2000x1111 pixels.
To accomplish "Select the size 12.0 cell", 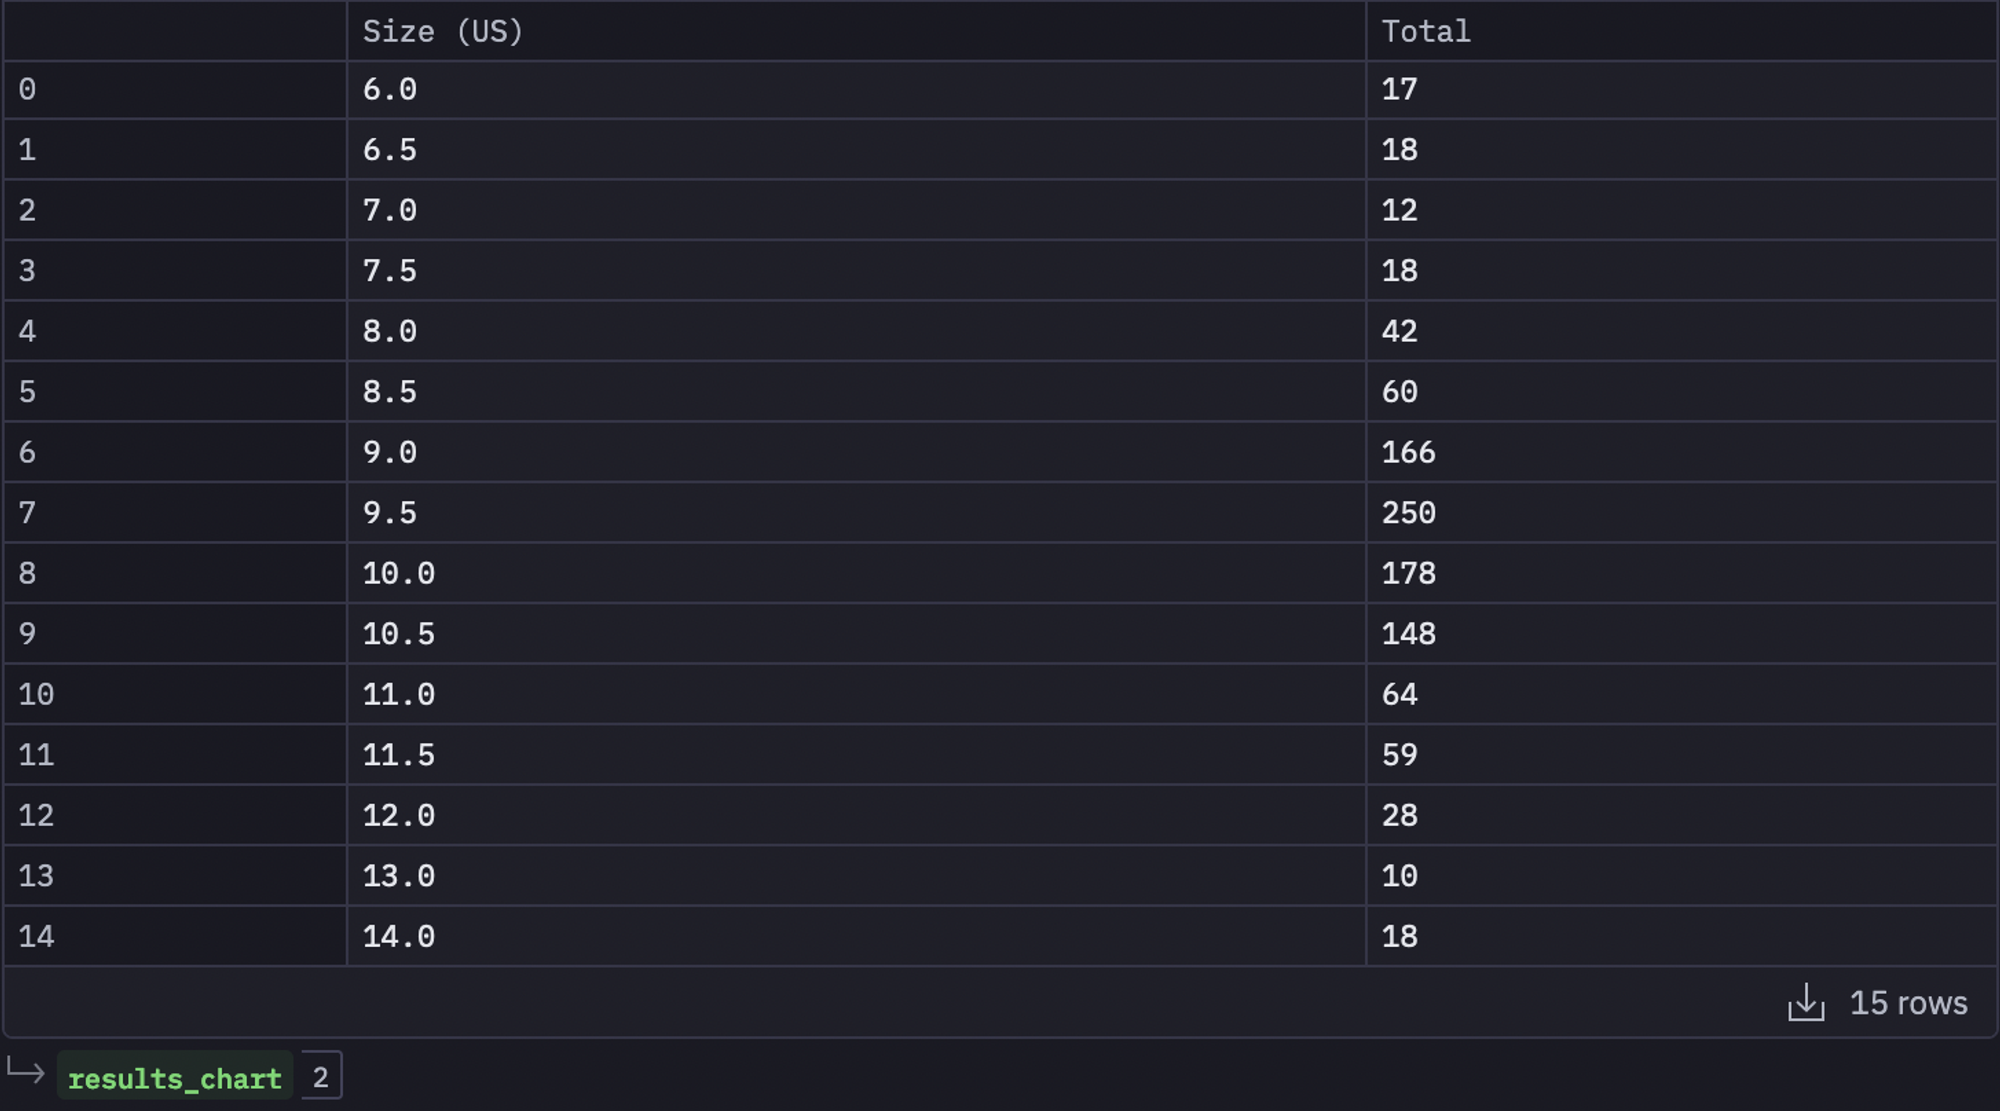I will point(856,815).
